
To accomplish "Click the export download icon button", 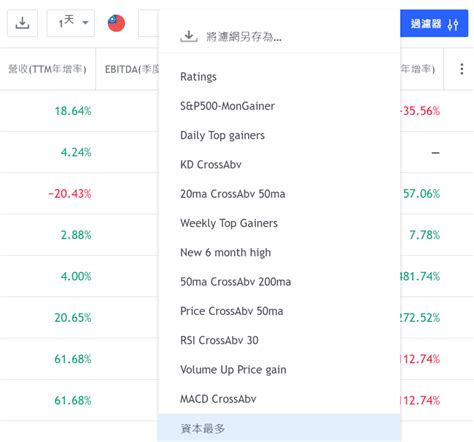I will 22,23.
